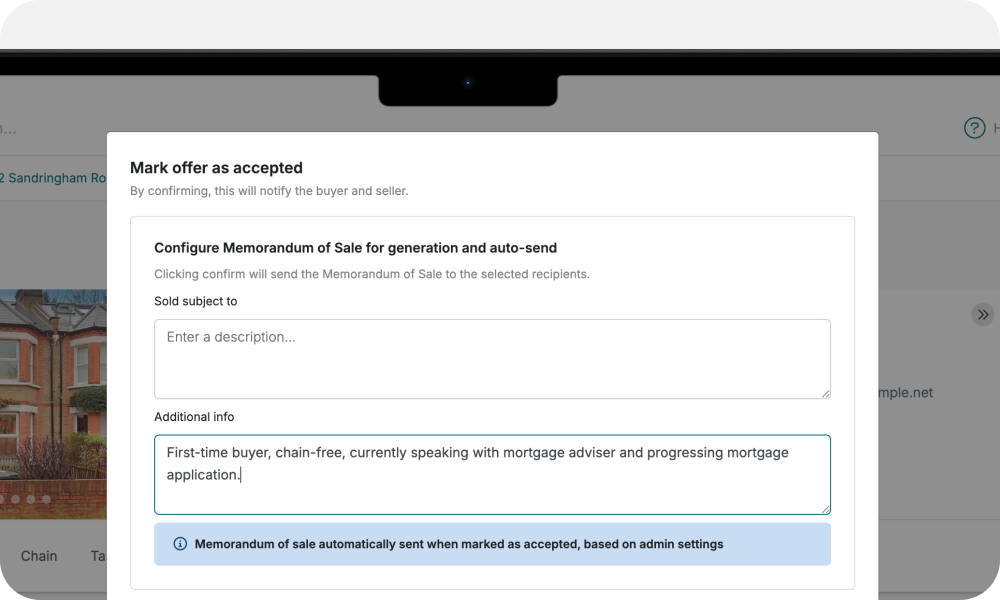Click the resize grip on the Additional info field
The image size is (1000, 600).
pyautogui.click(x=826, y=507)
